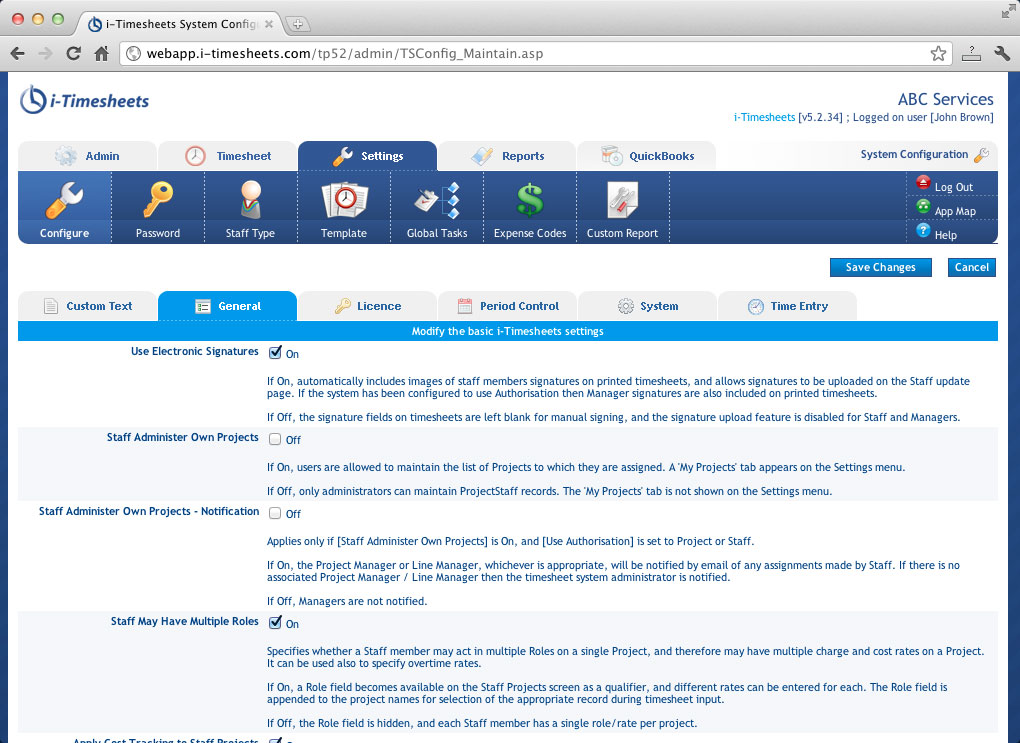The width and height of the screenshot is (1020, 743).
Task: Click the App Map link text
Action: tap(955, 211)
